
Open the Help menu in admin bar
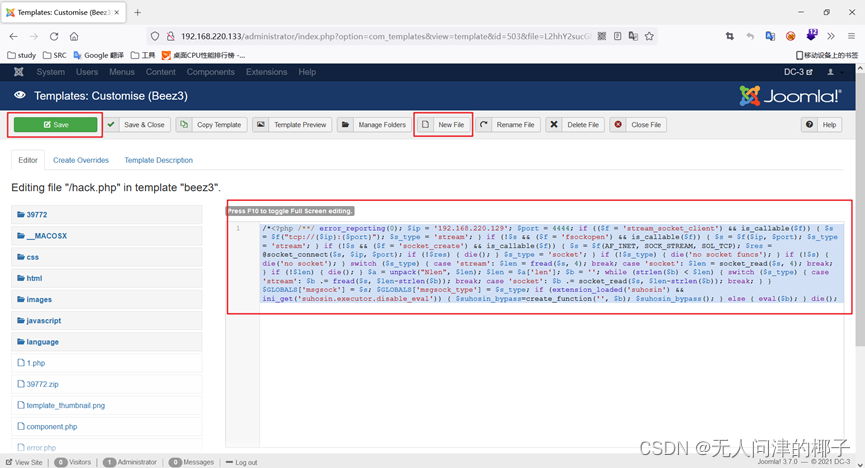click(x=307, y=72)
